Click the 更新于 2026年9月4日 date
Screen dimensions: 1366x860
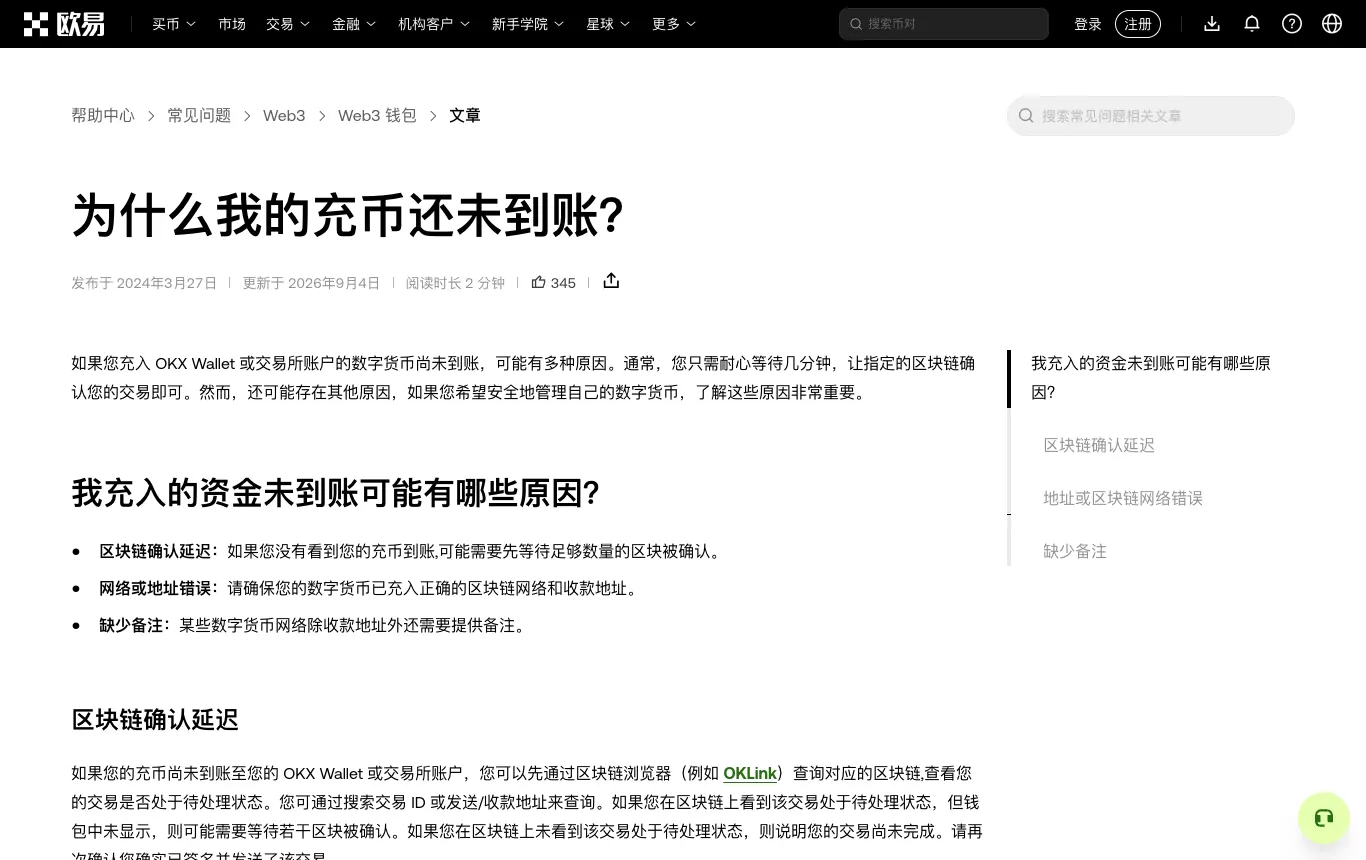pos(311,283)
